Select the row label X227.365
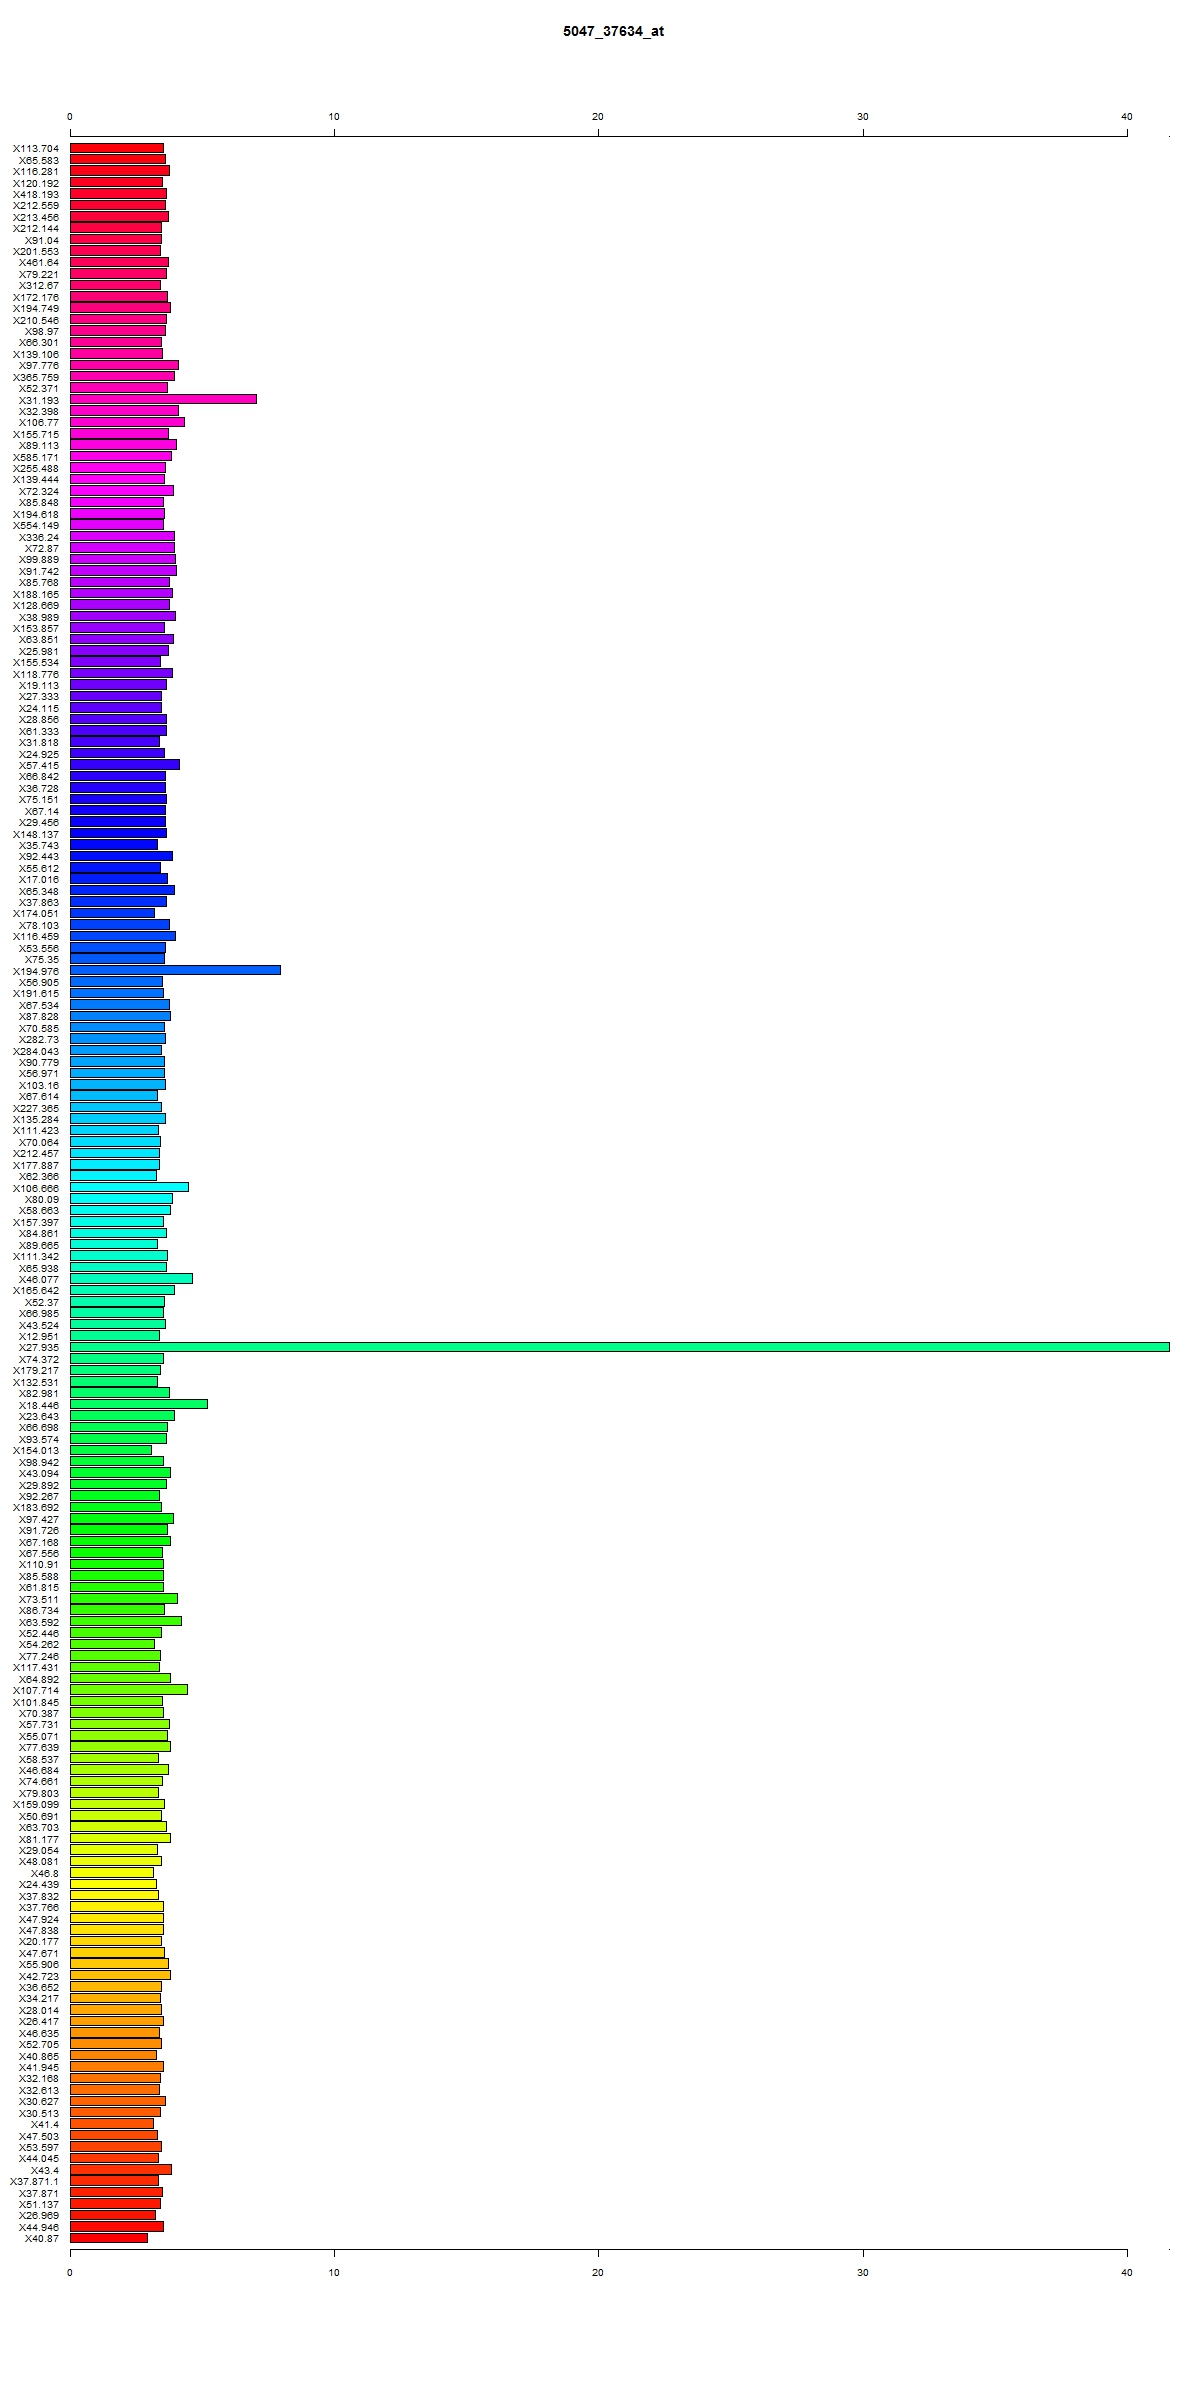1200x2400 pixels. click(36, 1108)
